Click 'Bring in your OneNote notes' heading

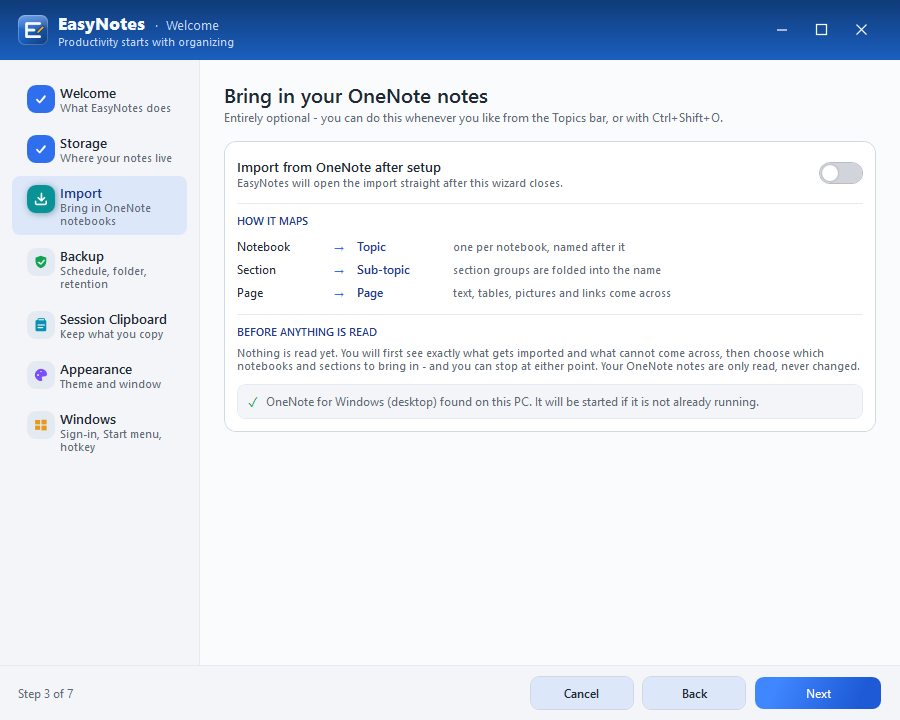(x=356, y=96)
